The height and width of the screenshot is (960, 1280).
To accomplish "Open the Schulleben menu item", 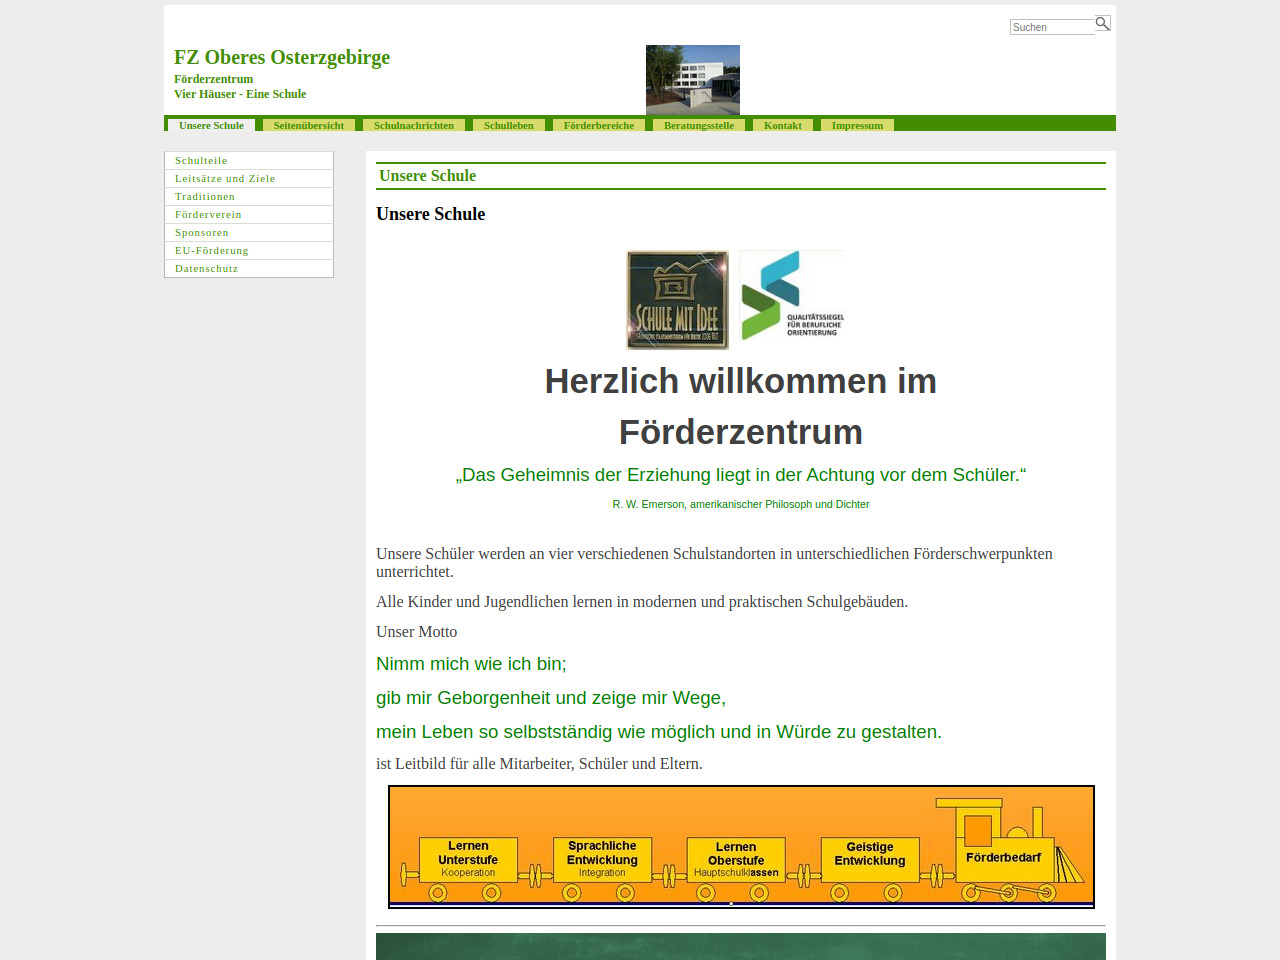I will (x=508, y=125).
